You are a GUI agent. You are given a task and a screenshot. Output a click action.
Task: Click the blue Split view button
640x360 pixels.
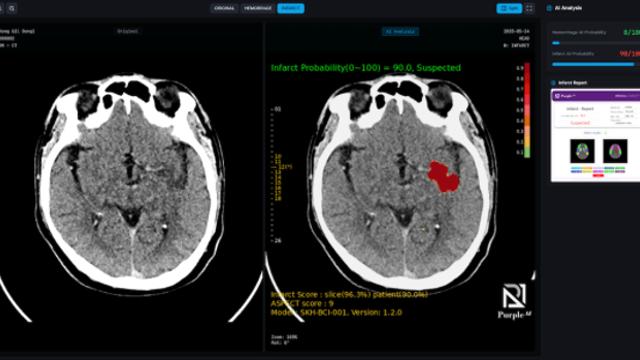(509, 8)
